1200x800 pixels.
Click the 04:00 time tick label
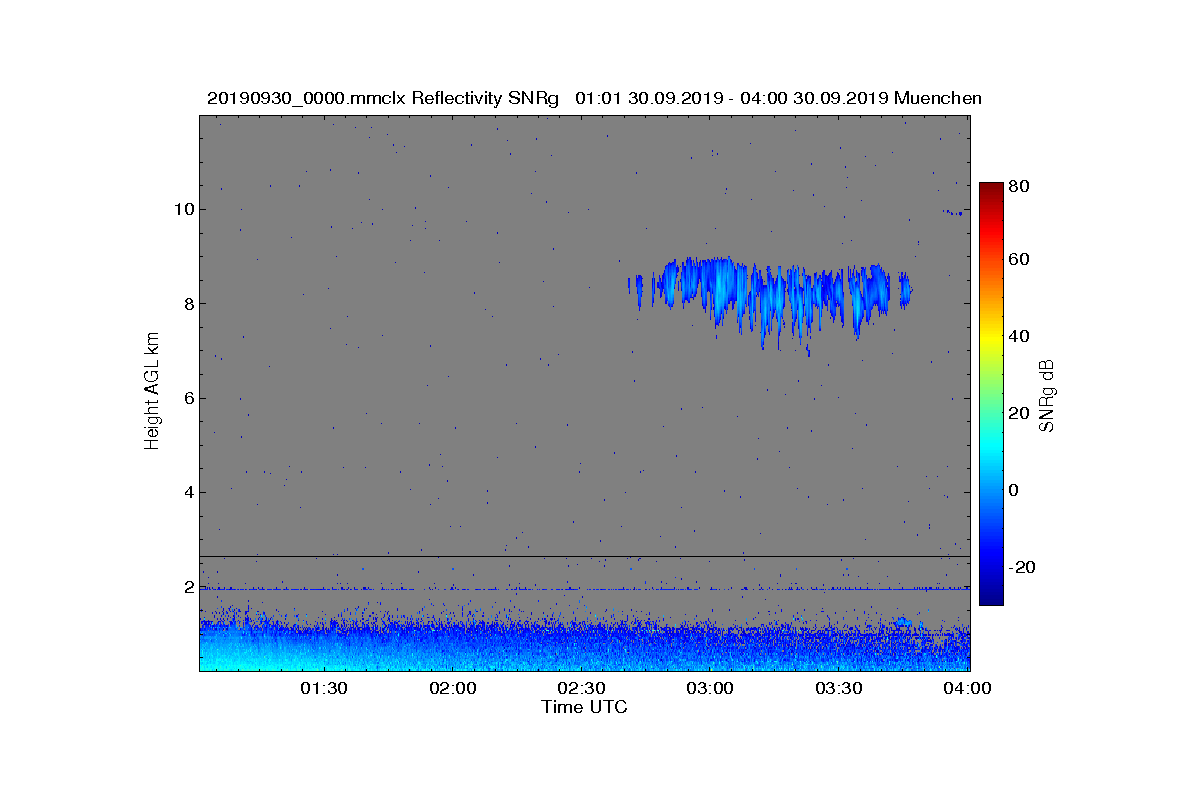968,688
